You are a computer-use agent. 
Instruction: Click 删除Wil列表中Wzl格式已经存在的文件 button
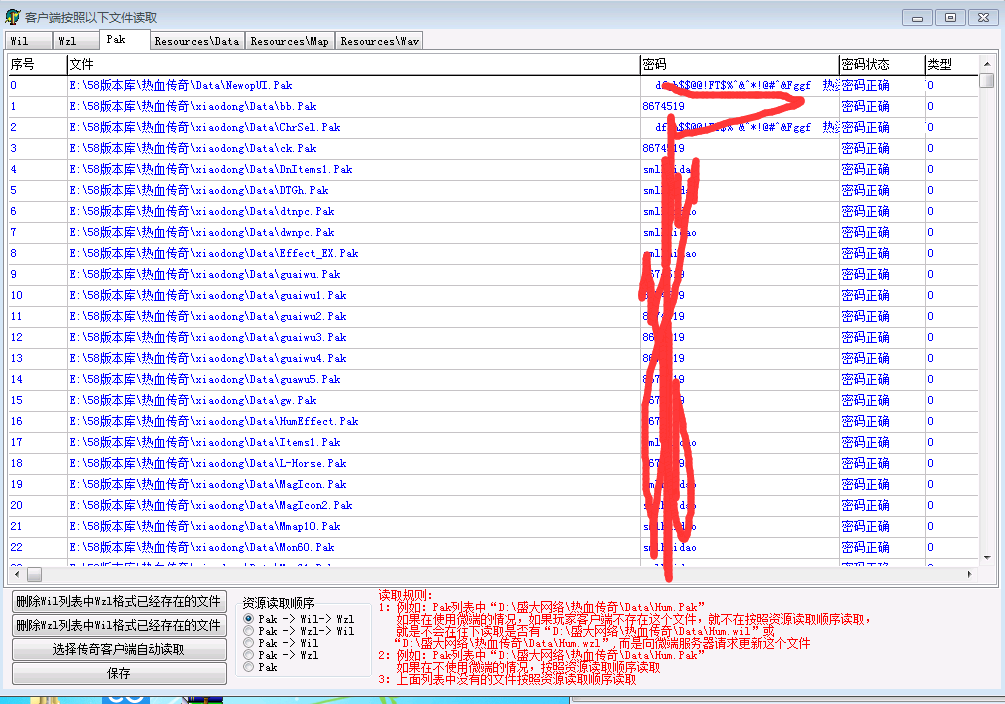coord(118,601)
